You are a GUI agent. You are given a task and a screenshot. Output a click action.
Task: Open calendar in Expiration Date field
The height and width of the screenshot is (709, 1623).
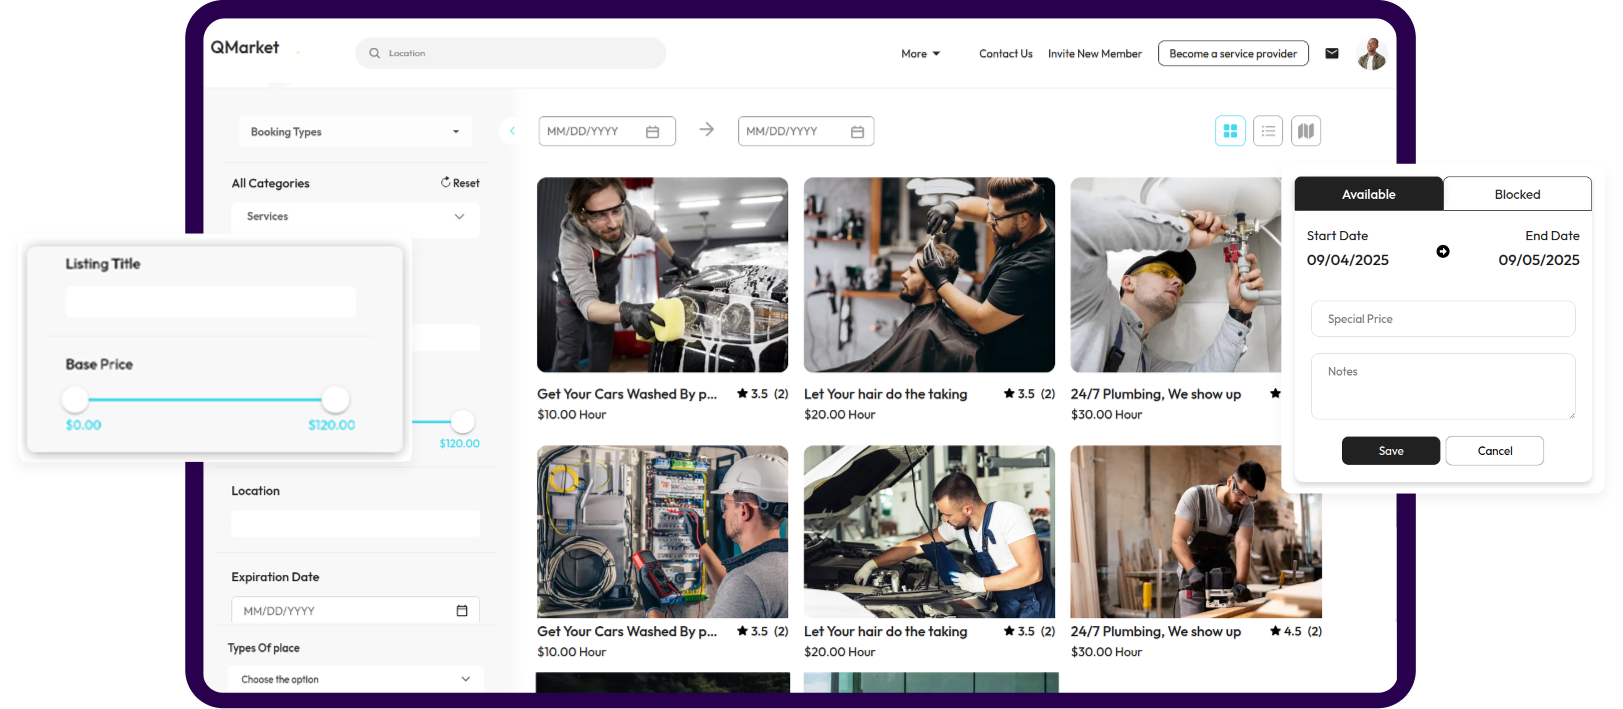[x=462, y=611]
